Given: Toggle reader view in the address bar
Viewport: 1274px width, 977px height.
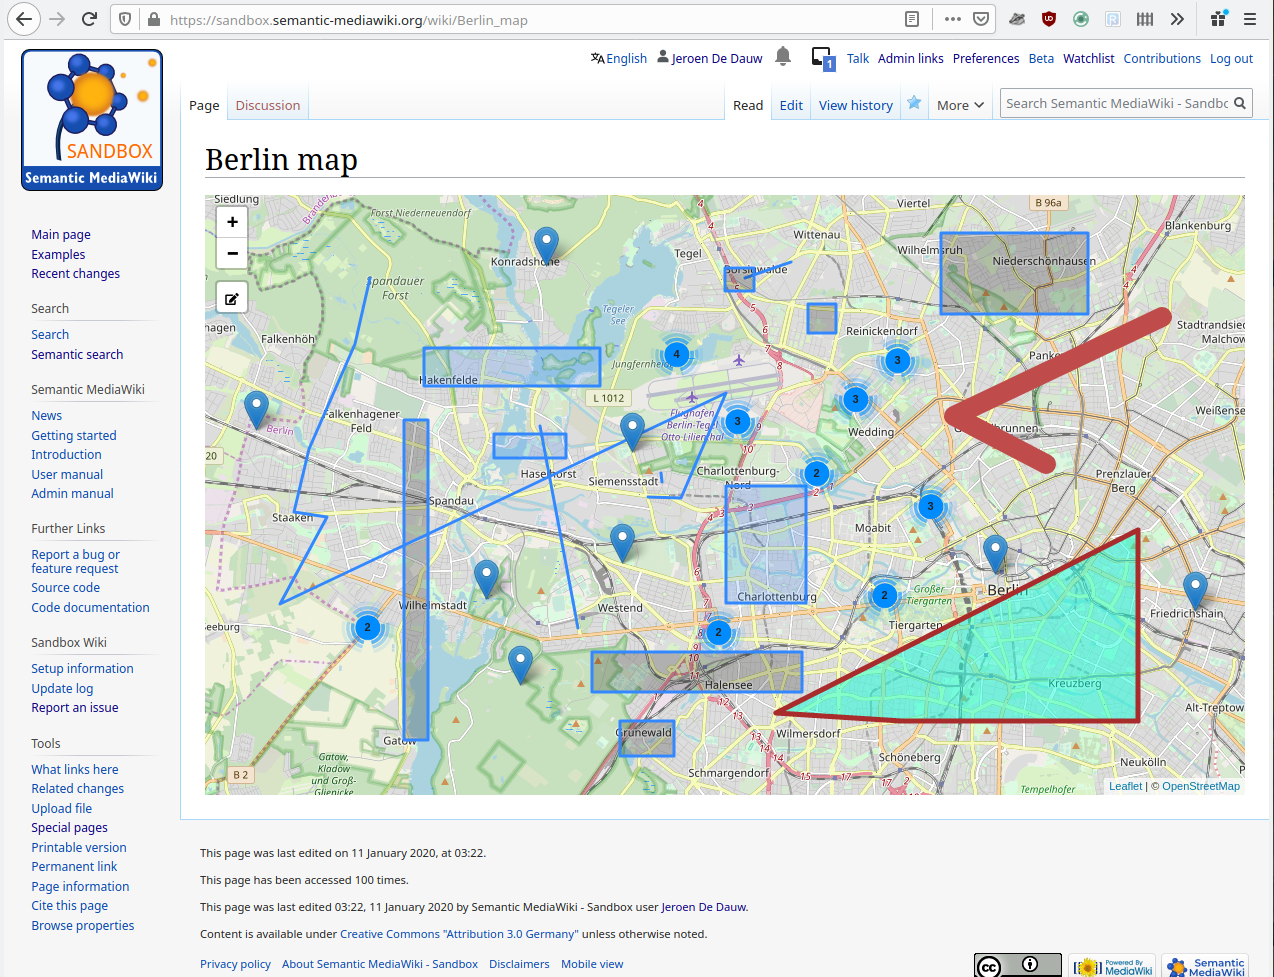Looking at the screenshot, I should [x=912, y=18].
